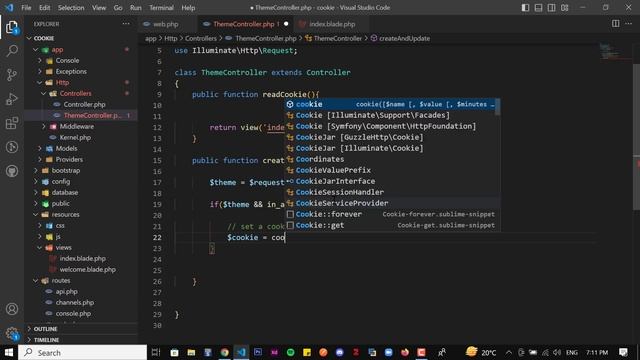Open notification center icon
640x360 pixels.
(x=623, y=352)
